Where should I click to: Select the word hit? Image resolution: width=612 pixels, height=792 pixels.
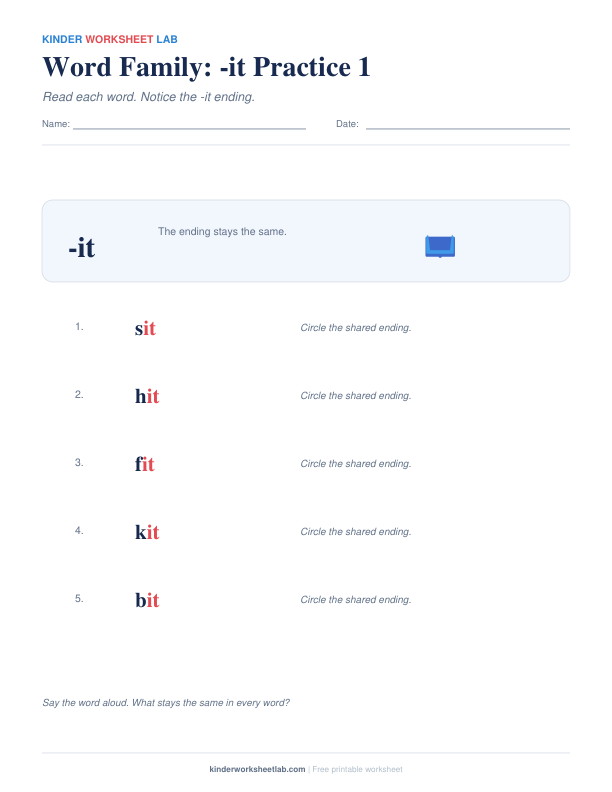pos(147,396)
